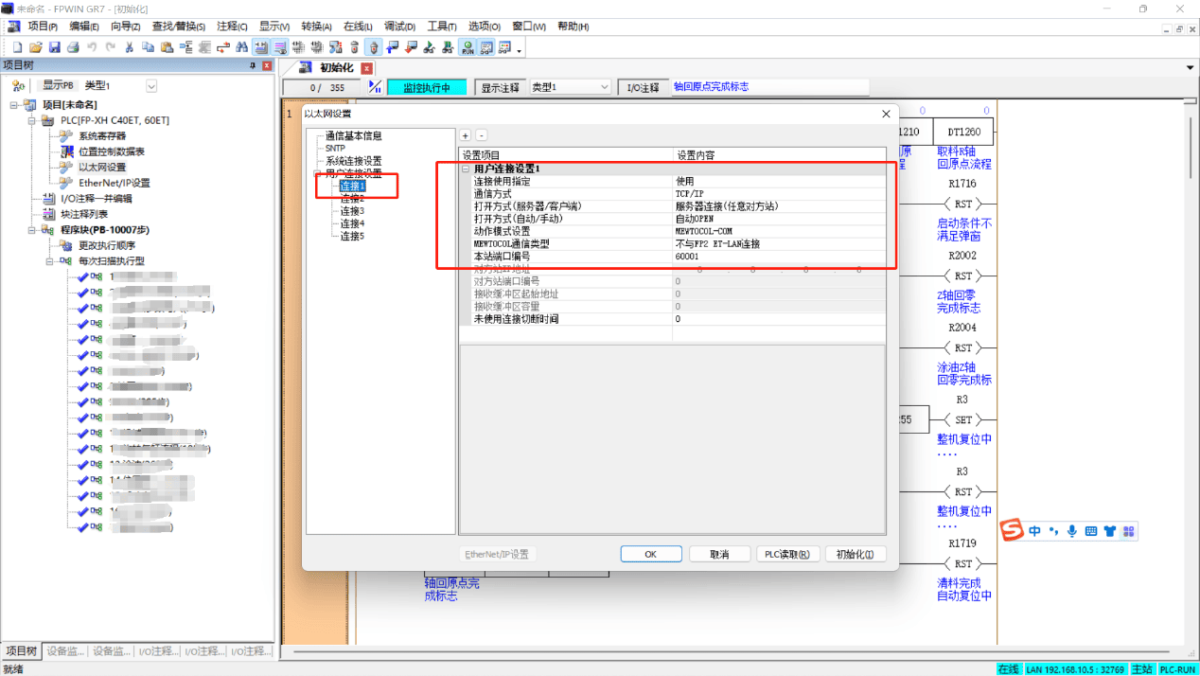Click the Print toolbar icon
Screen dimensions: 1200x676
73,47
